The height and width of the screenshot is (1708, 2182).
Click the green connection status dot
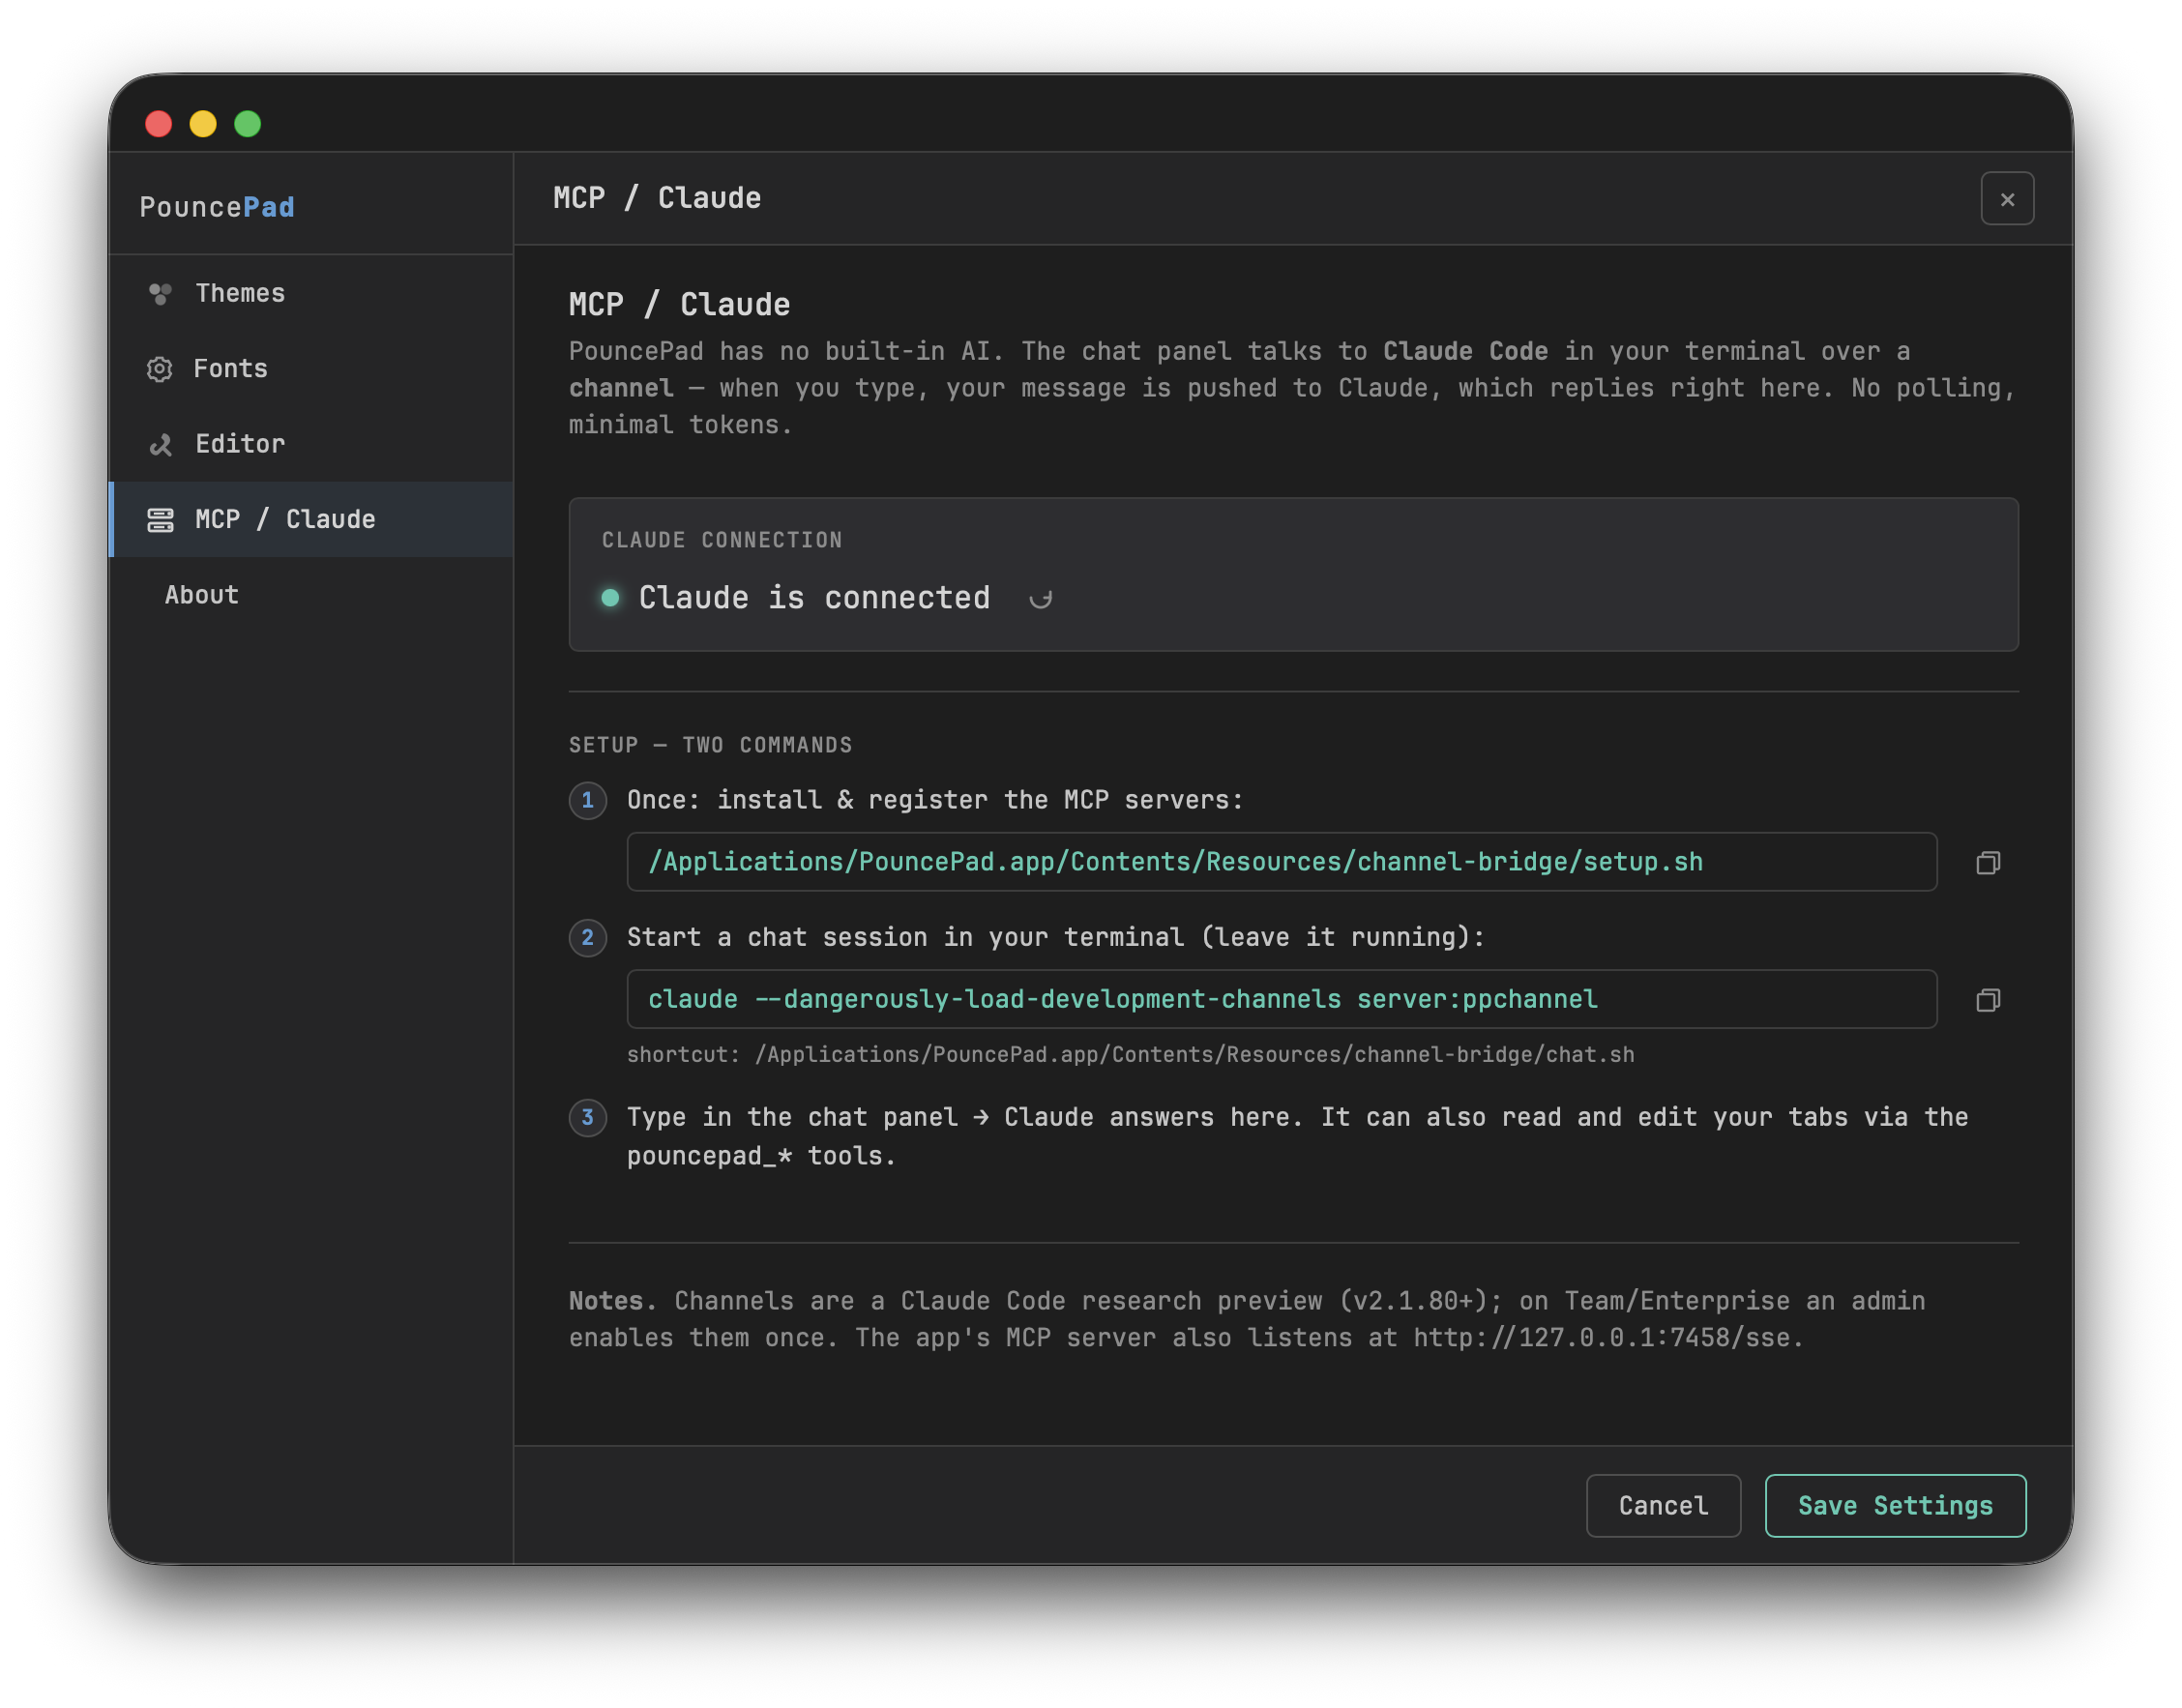610,598
